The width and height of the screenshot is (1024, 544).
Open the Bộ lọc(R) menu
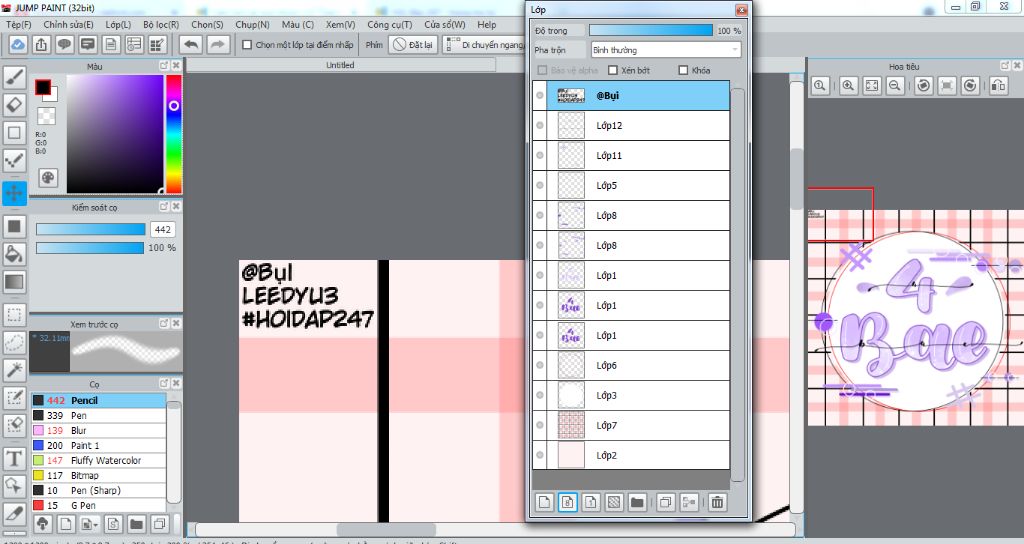(161, 24)
